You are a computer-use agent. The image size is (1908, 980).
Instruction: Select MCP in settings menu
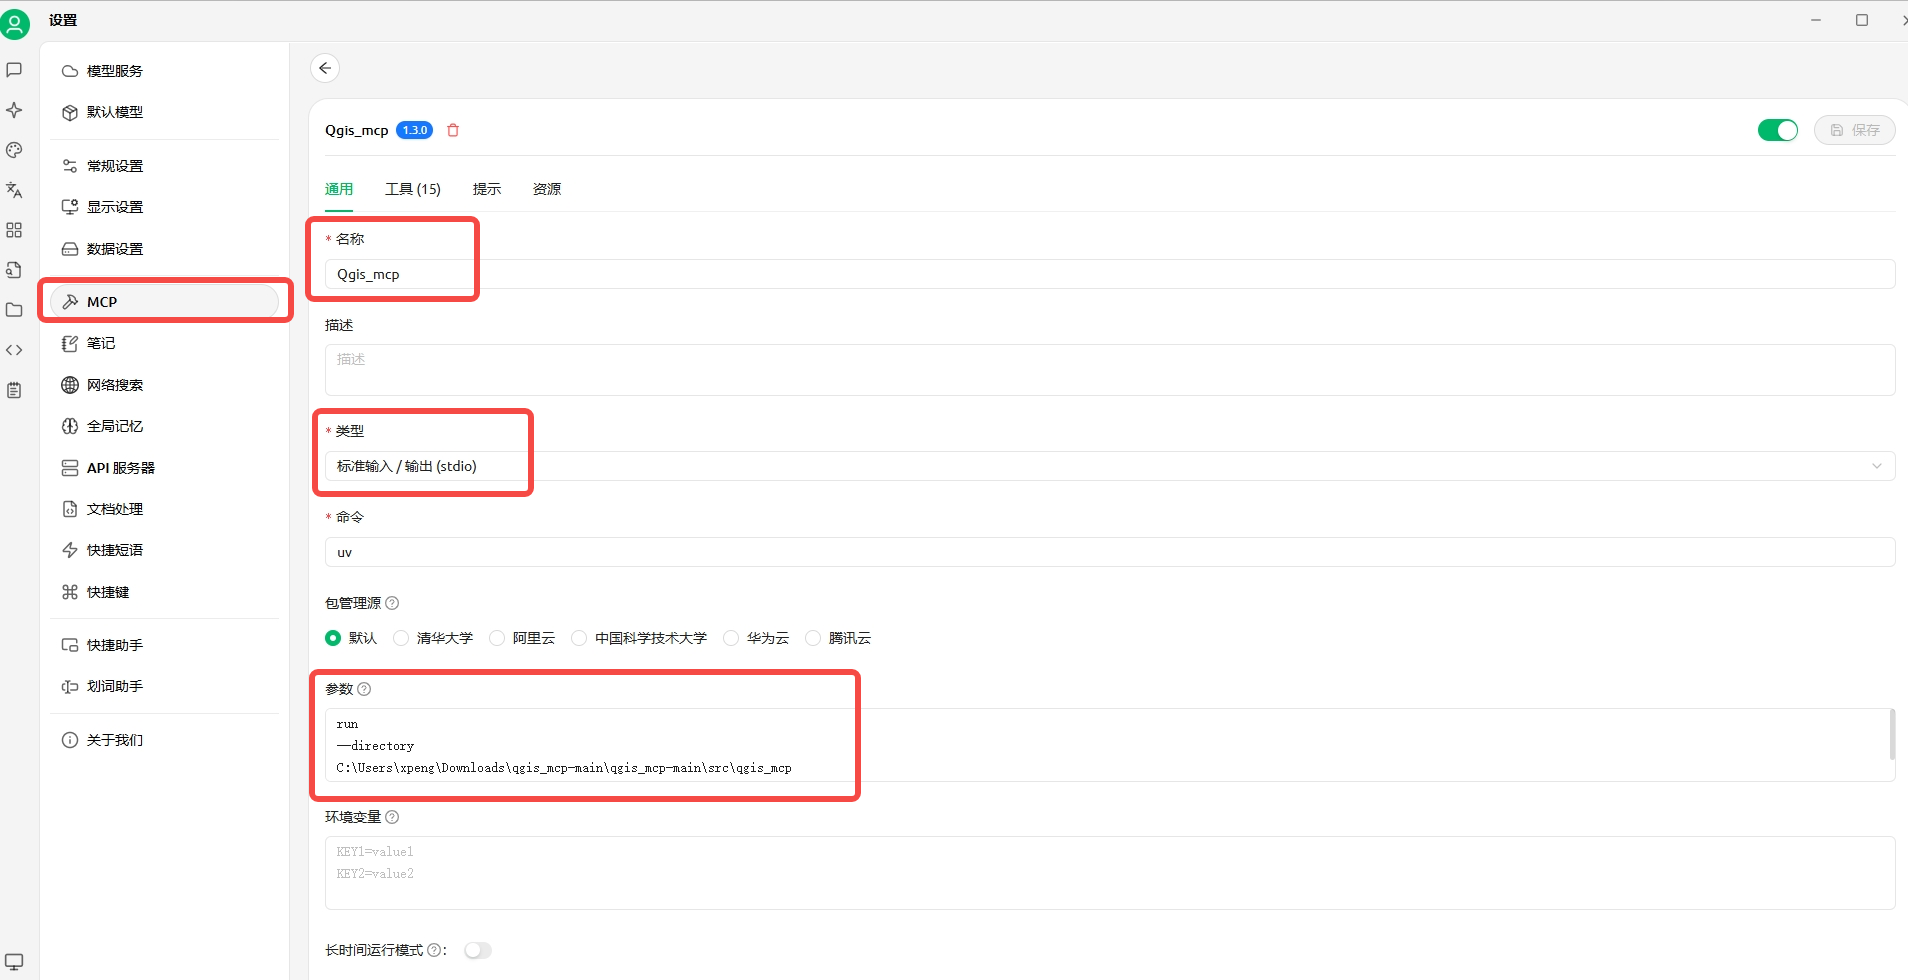click(165, 302)
